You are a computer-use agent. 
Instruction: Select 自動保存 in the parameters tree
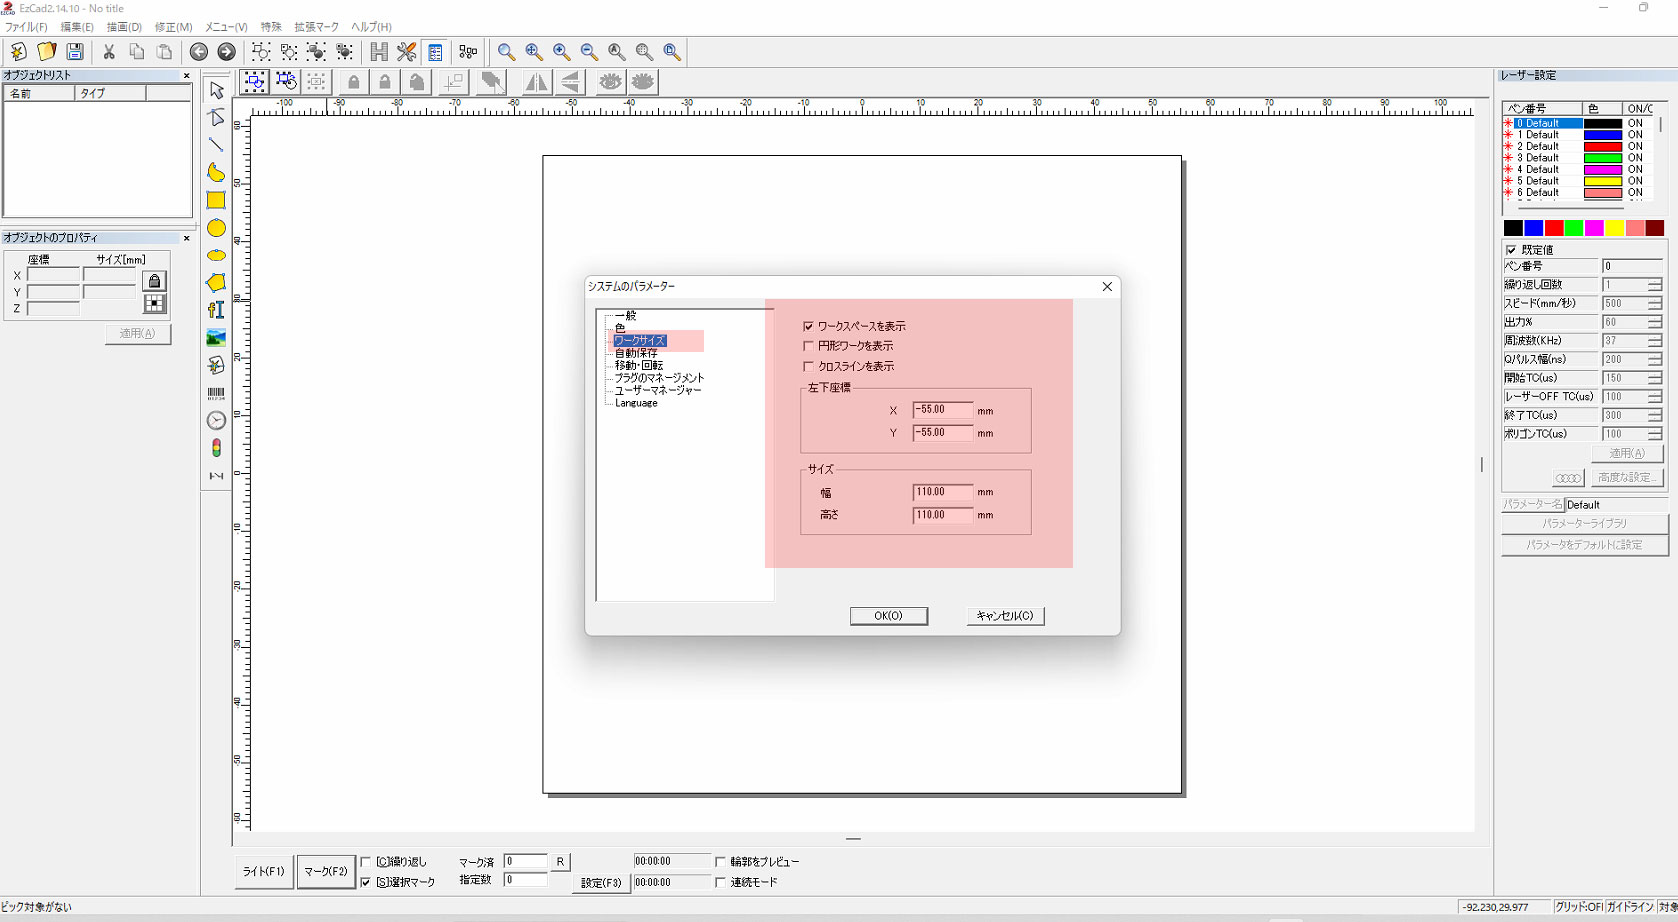(636, 353)
